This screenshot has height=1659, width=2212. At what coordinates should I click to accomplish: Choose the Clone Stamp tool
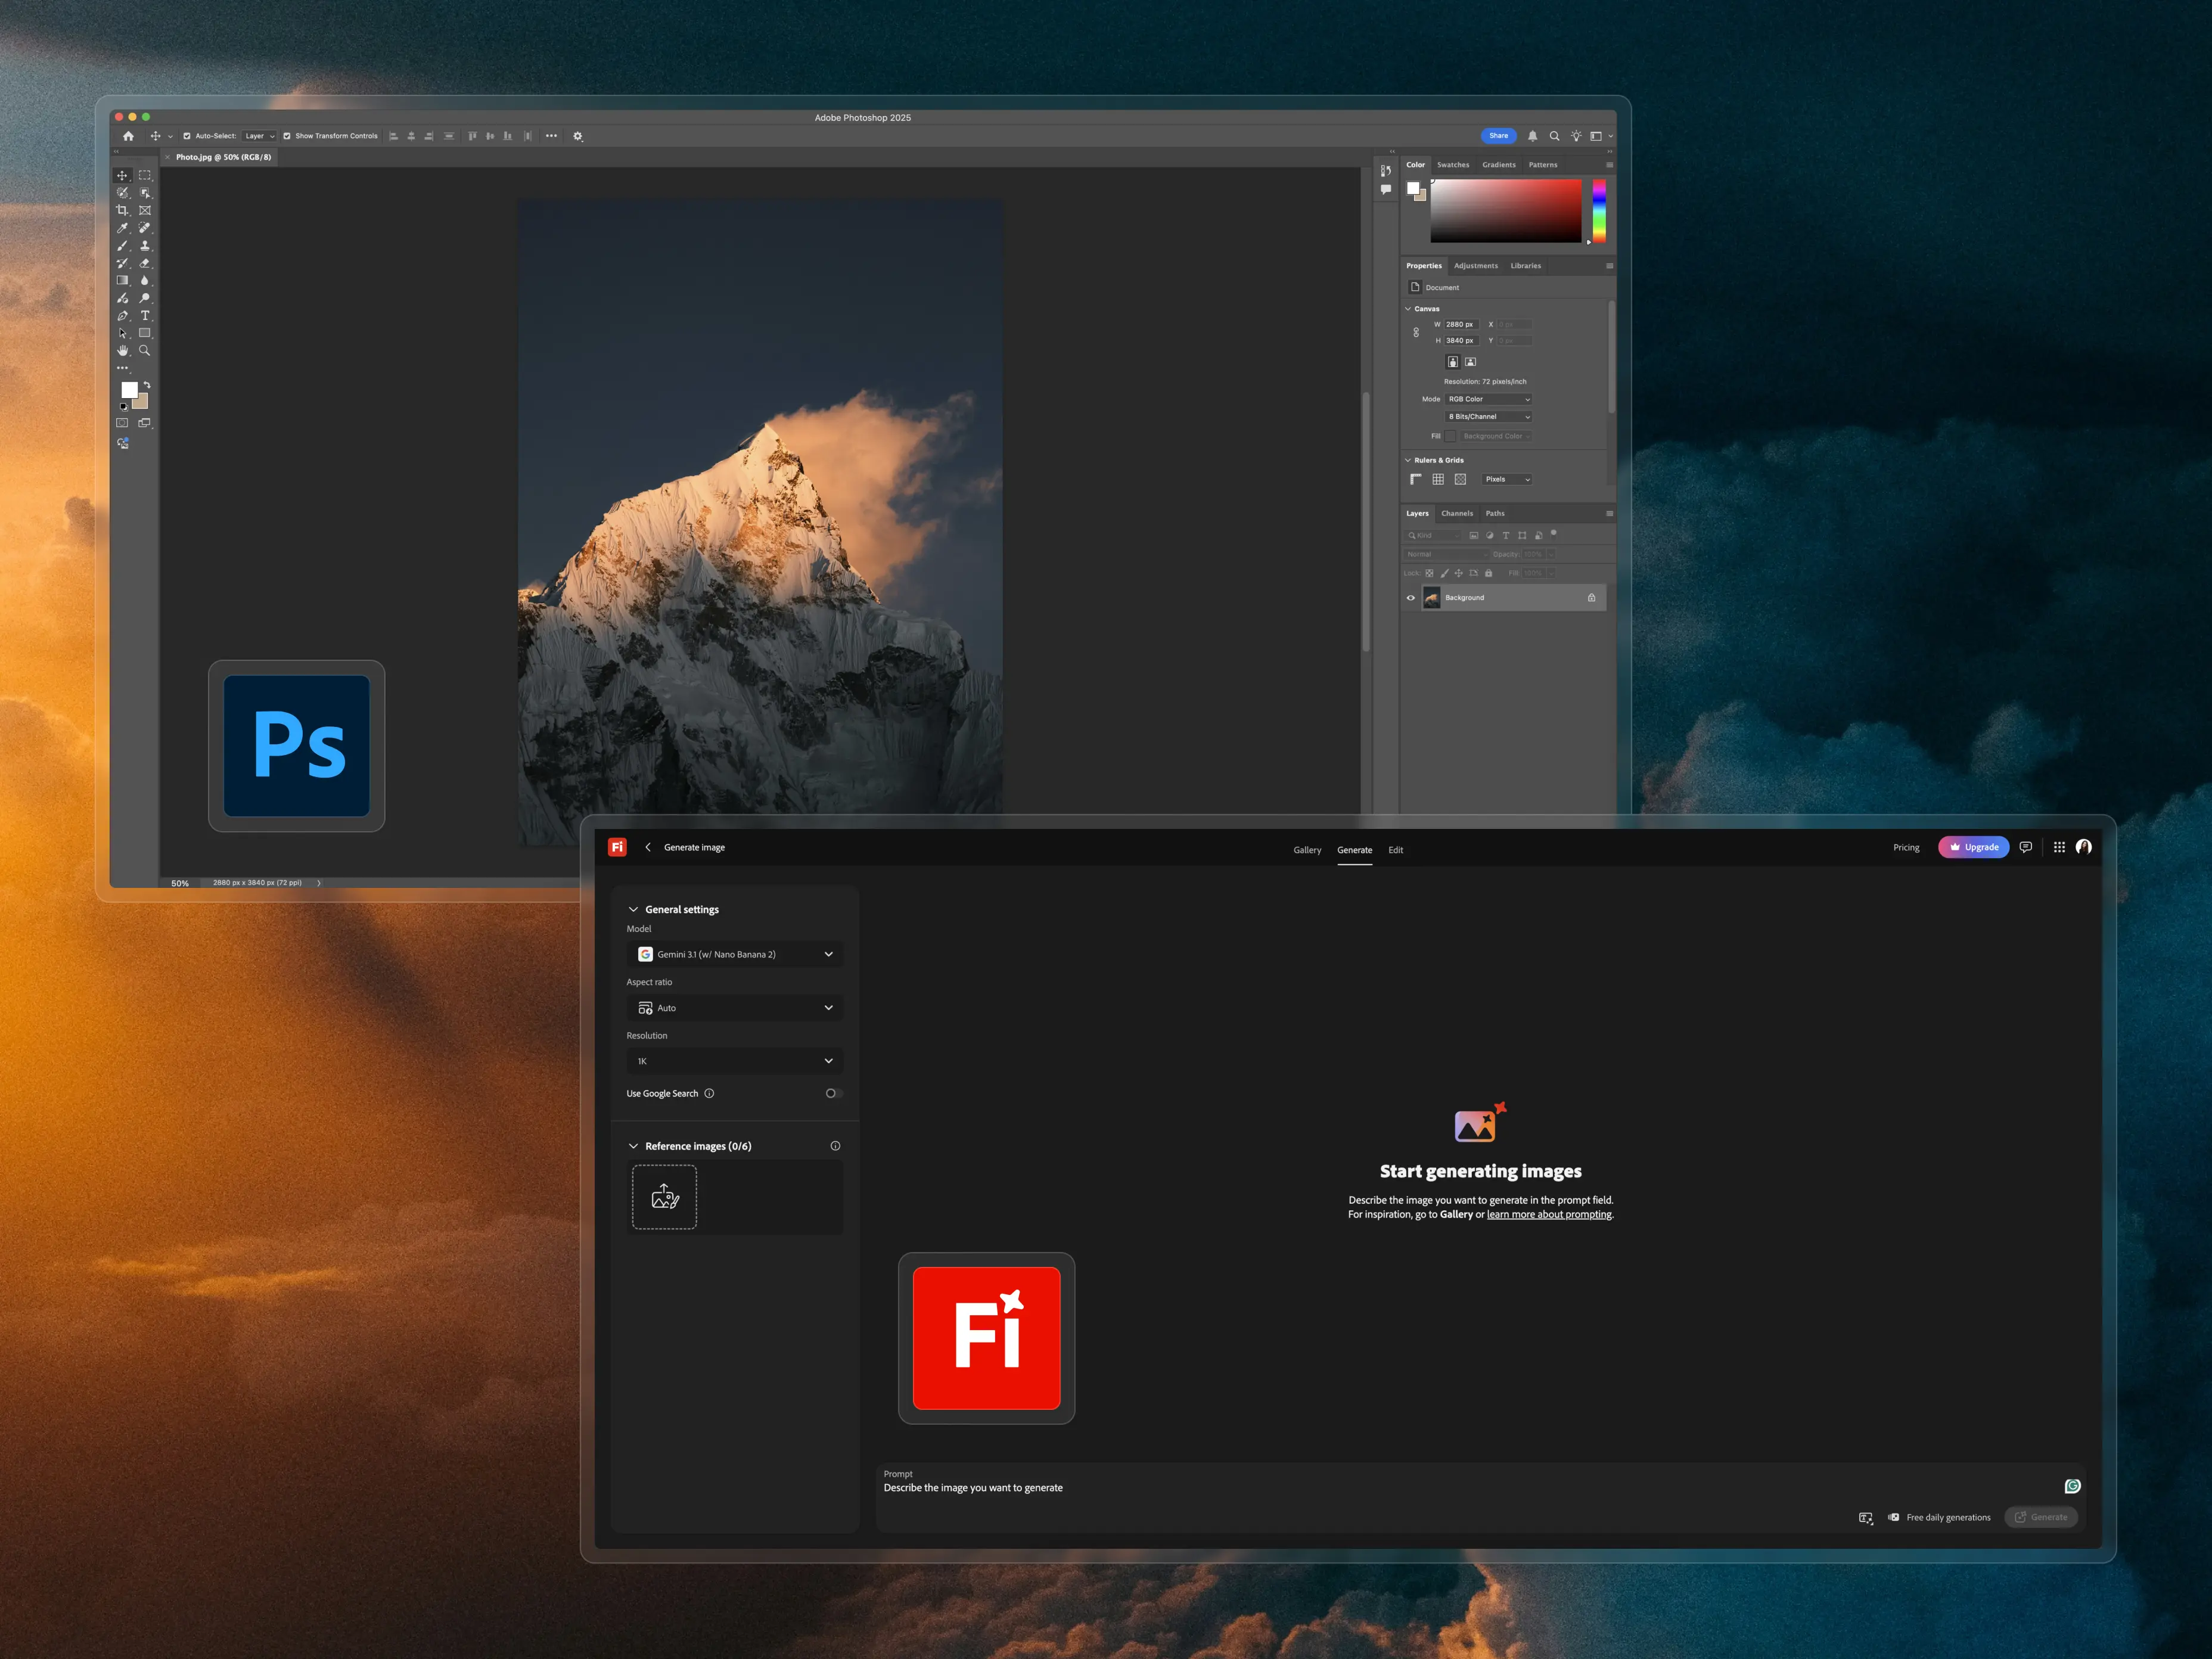(x=145, y=246)
